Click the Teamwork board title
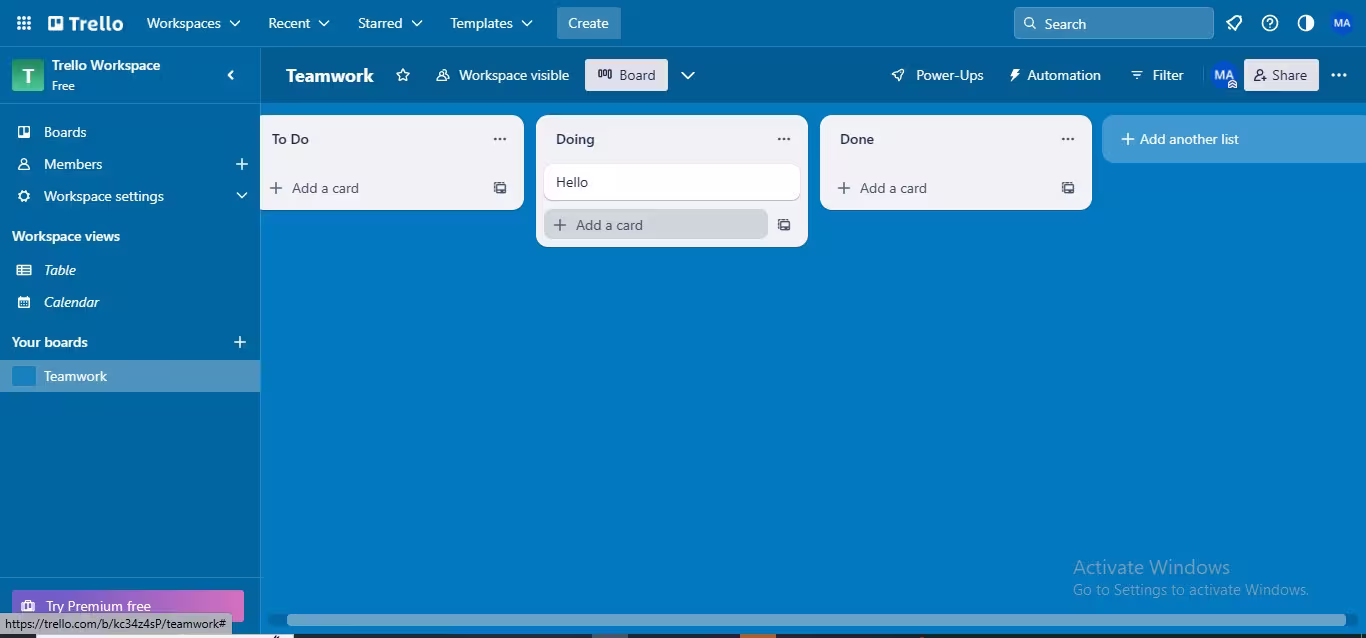Screen dimensions: 1366x638 tap(330, 75)
